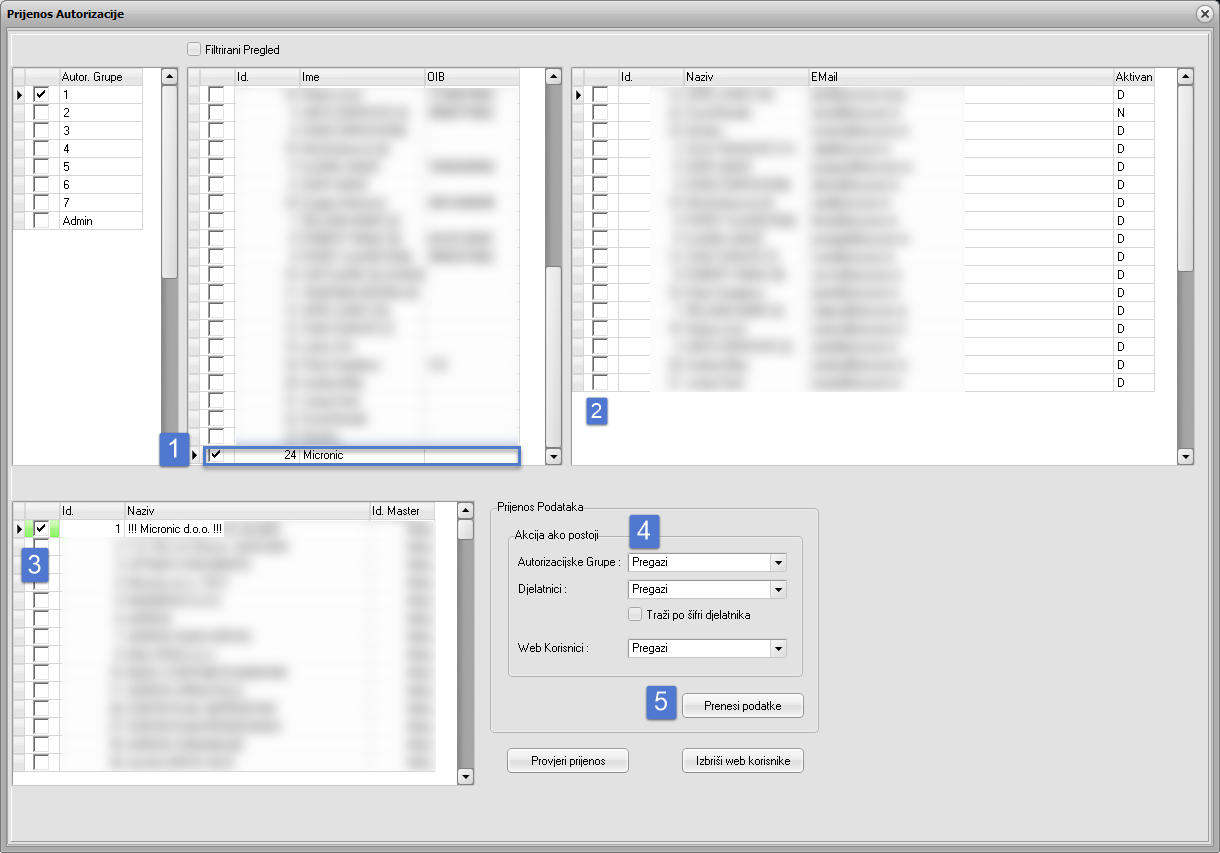This screenshot has width=1220, height=853.
Task: Uncheck the Micronic row checkbox
Action: (x=215, y=456)
